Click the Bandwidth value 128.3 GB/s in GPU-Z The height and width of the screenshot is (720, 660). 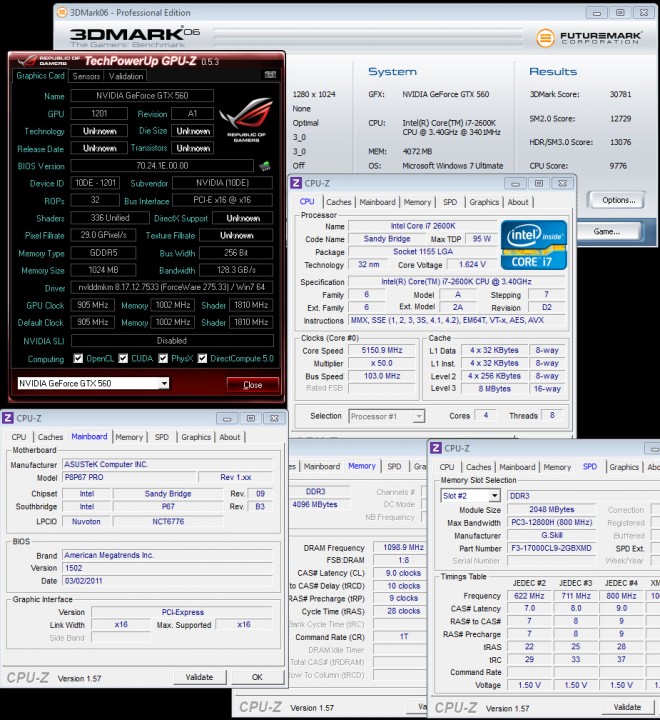coord(236,270)
